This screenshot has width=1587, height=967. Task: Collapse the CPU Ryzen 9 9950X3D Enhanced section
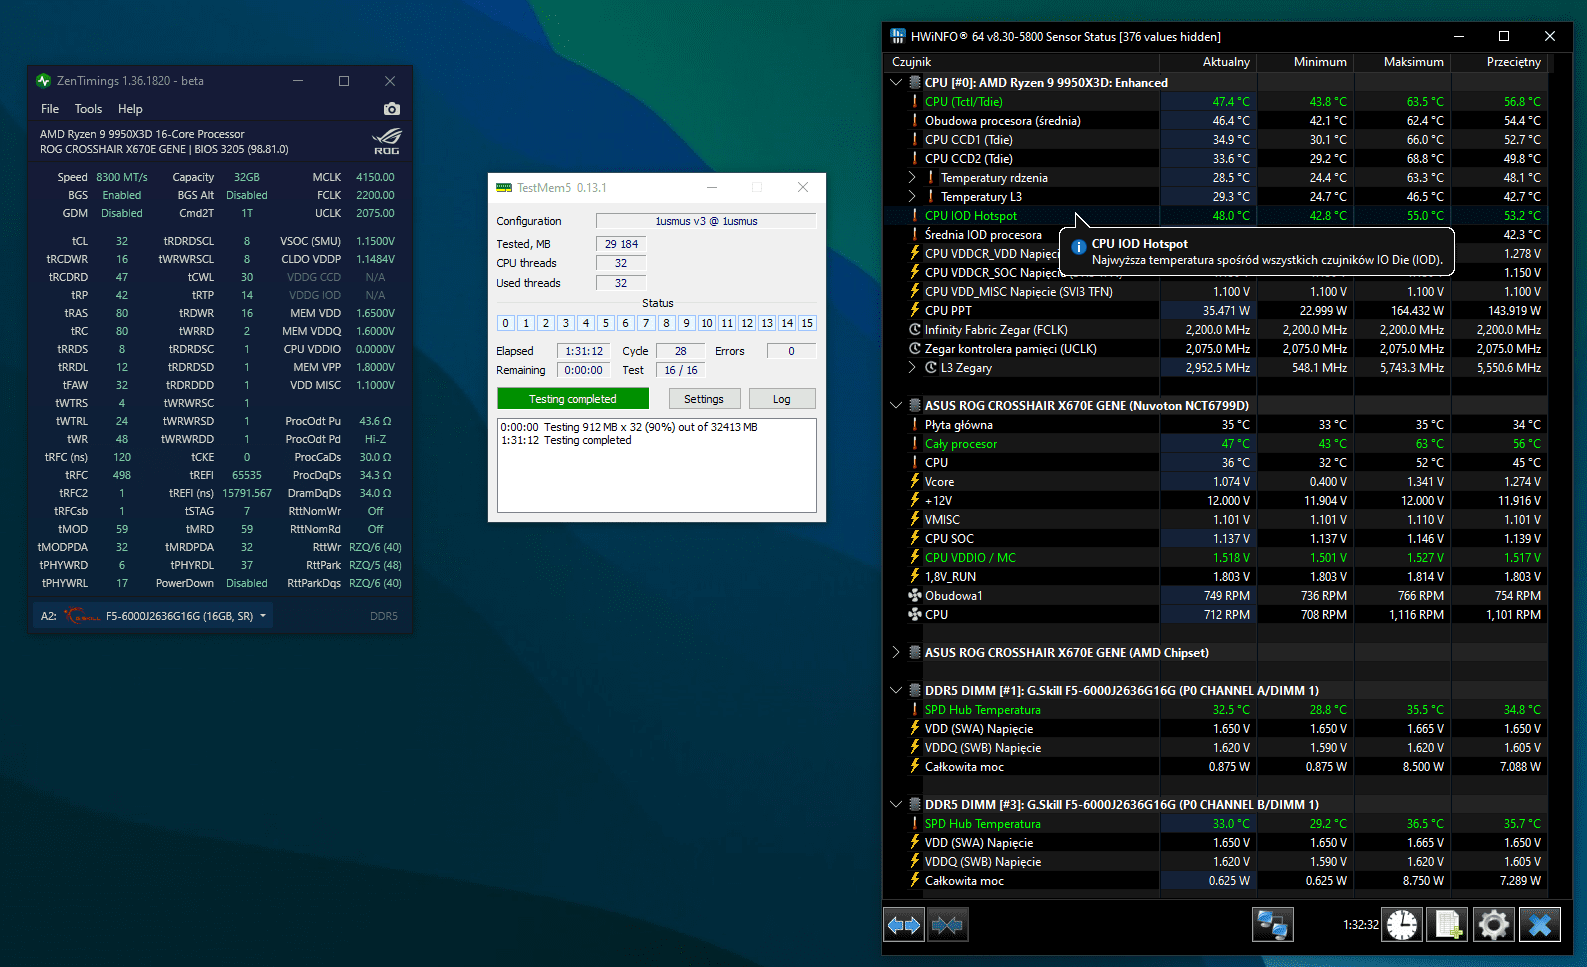896,83
